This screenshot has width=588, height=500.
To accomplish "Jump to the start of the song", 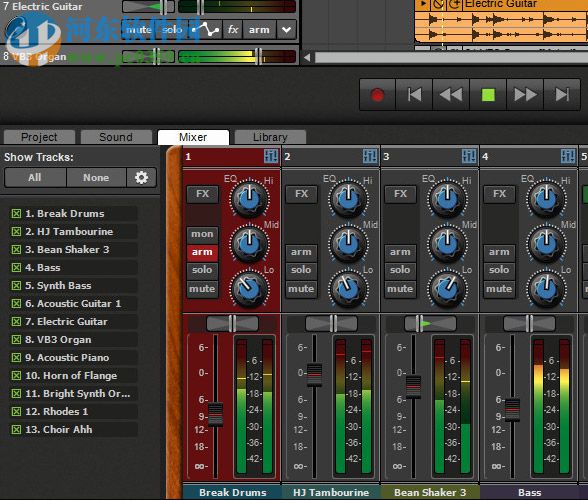I will click(x=414, y=95).
